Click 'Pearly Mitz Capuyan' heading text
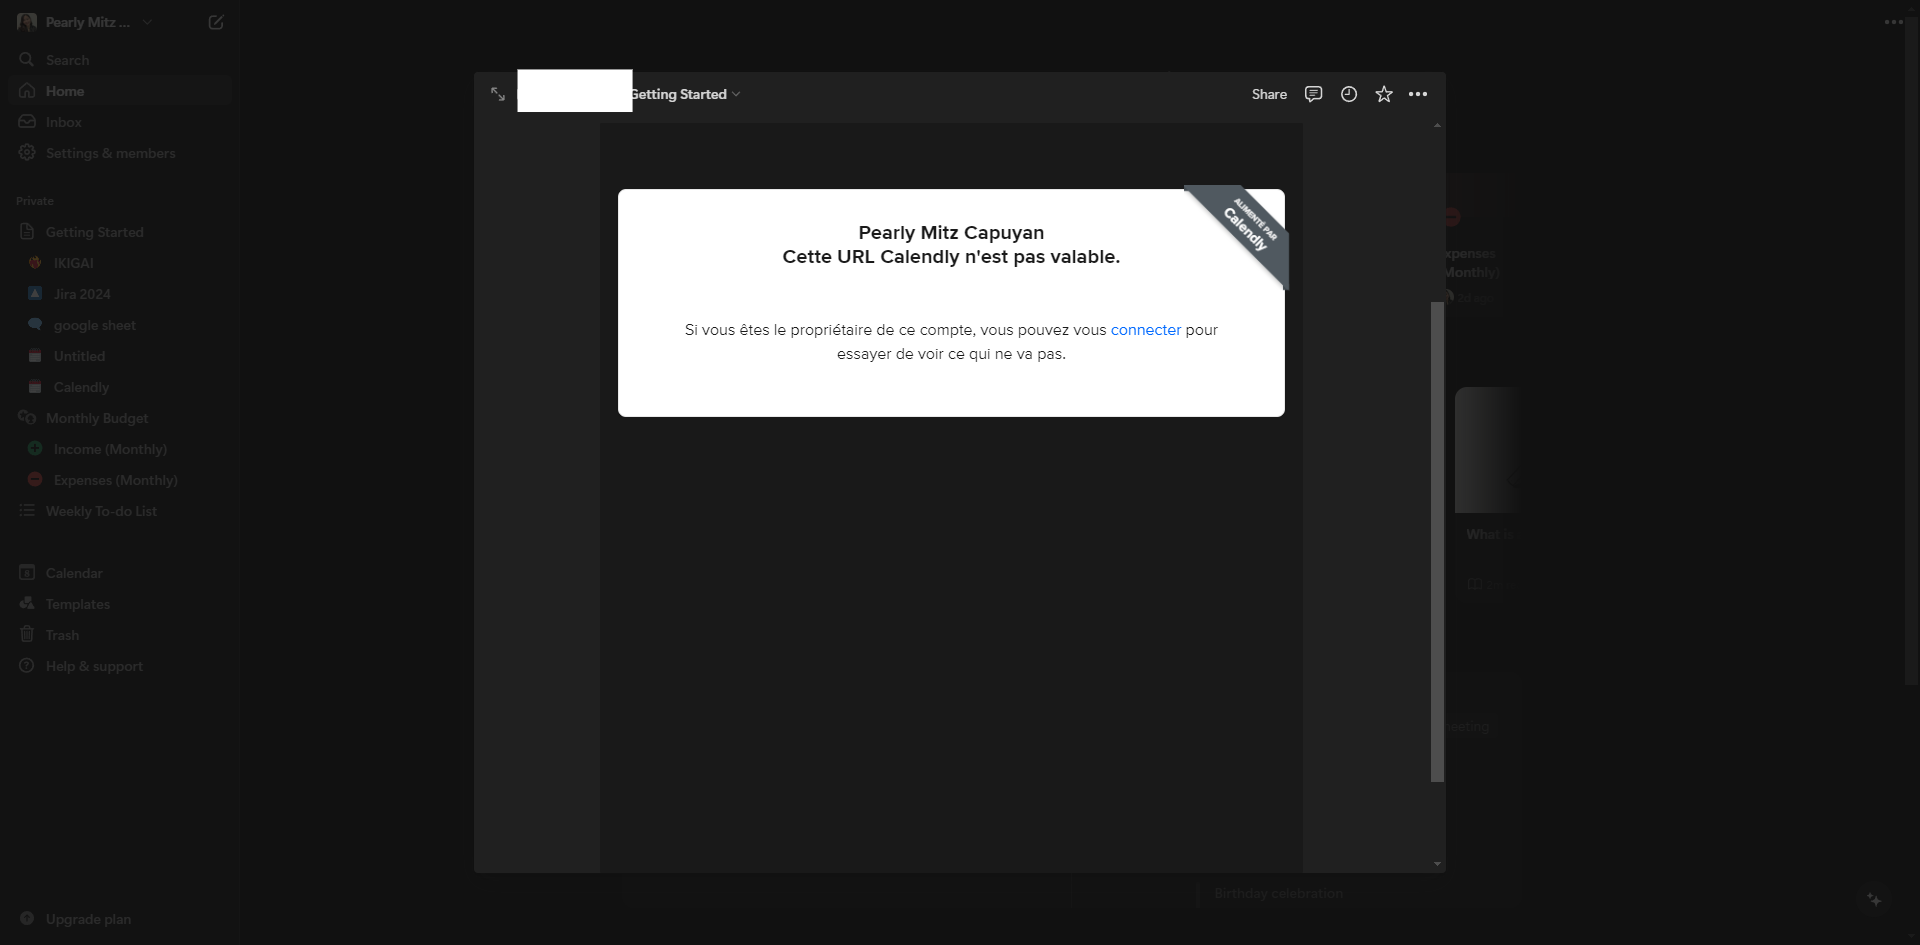Image resolution: width=1920 pixels, height=945 pixels. (951, 233)
